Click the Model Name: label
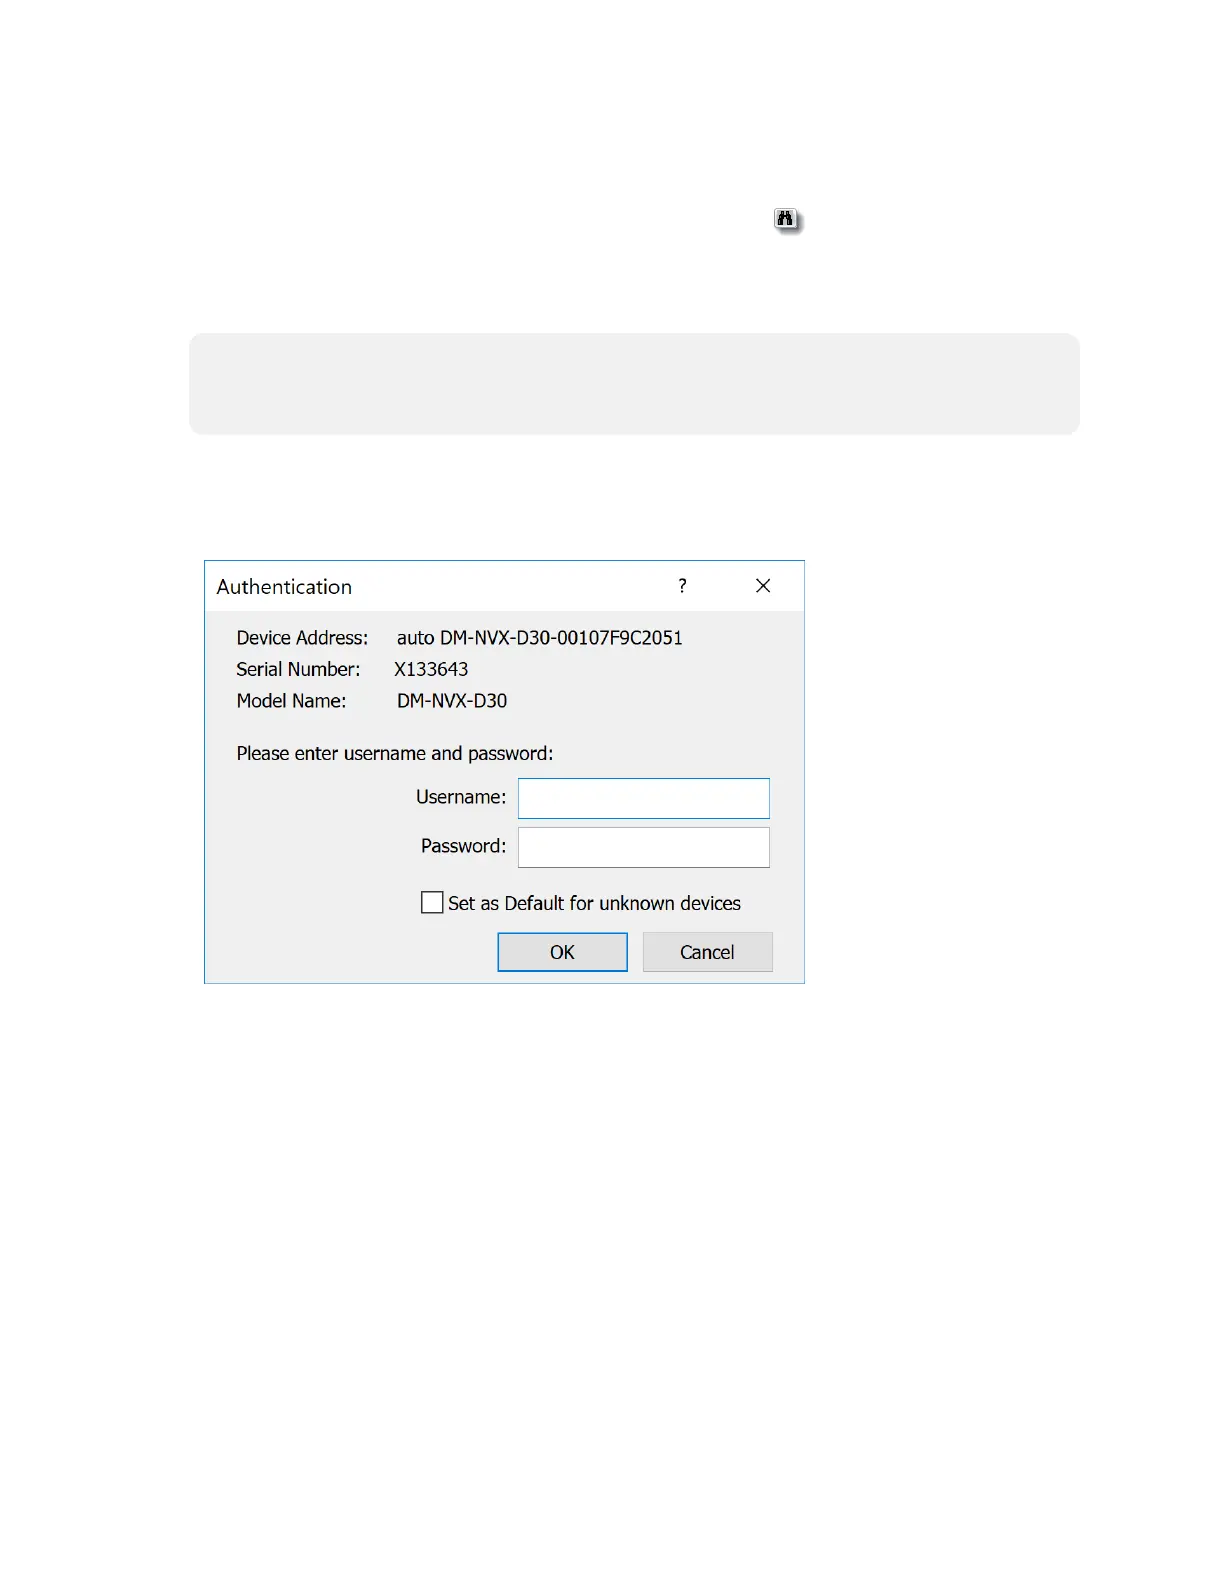 (291, 701)
